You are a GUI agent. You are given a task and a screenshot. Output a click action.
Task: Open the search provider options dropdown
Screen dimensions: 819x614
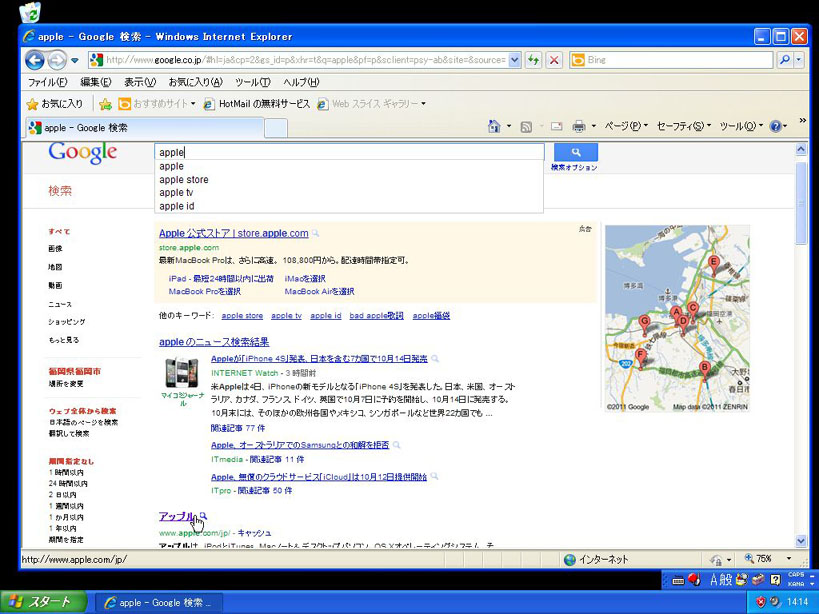pos(799,60)
